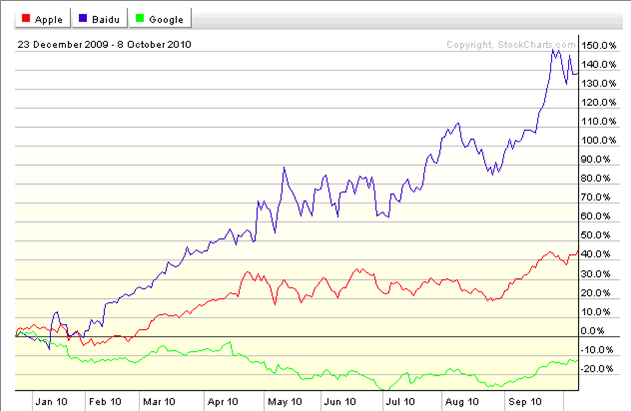This screenshot has height=411, width=631.
Task: Click the -20.0% y-axis label
Action: [x=597, y=368]
